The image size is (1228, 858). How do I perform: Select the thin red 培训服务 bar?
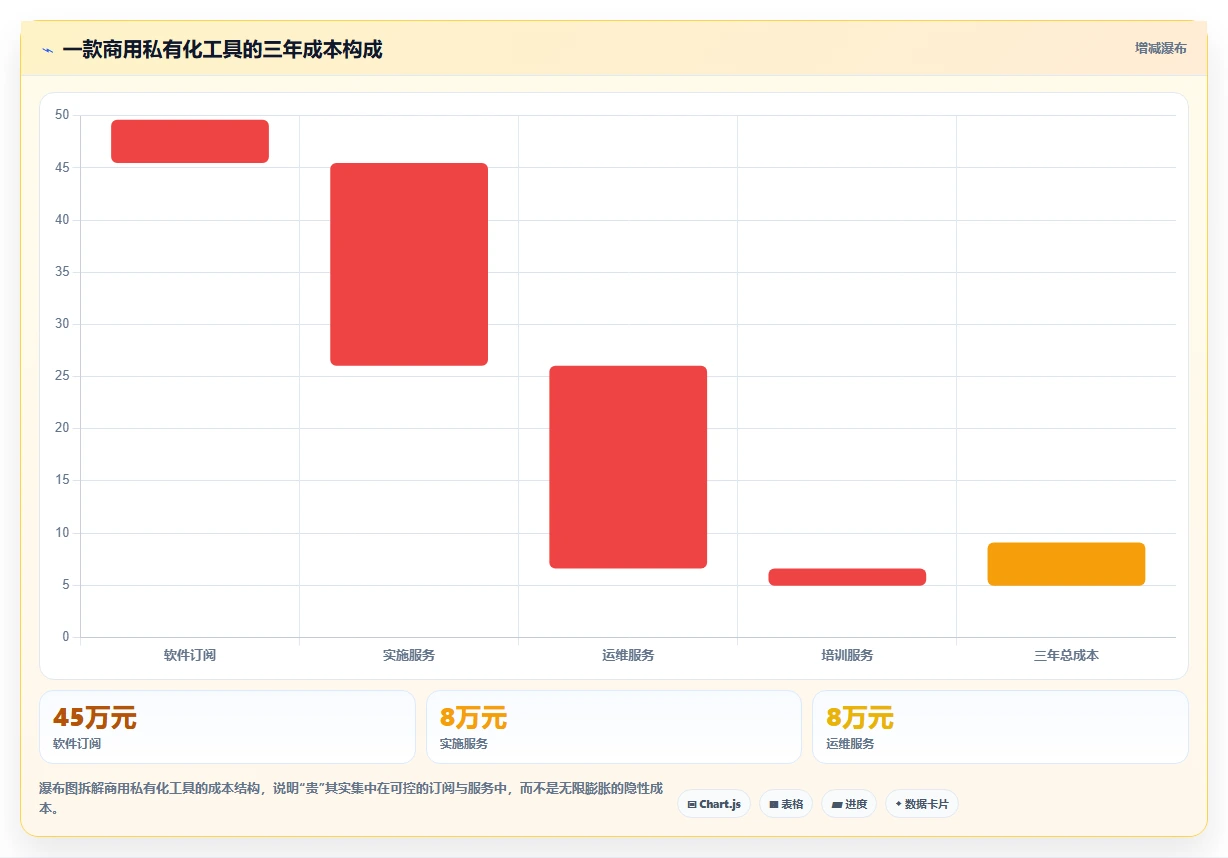(x=847, y=577)
